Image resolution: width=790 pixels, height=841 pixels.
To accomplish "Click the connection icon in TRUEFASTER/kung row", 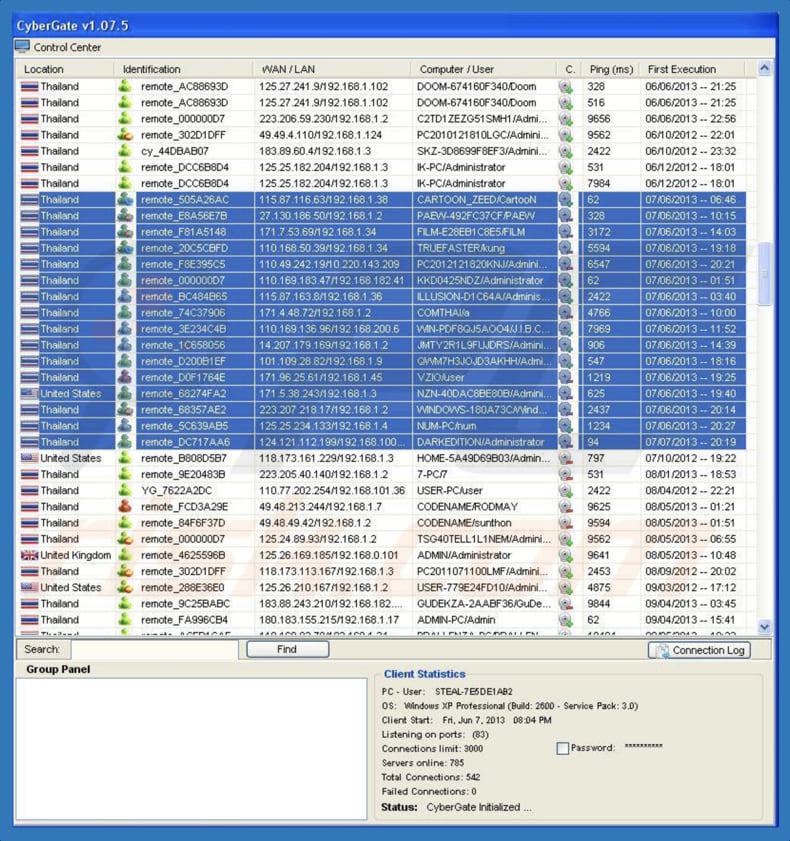I will click(x=566, y=248).
